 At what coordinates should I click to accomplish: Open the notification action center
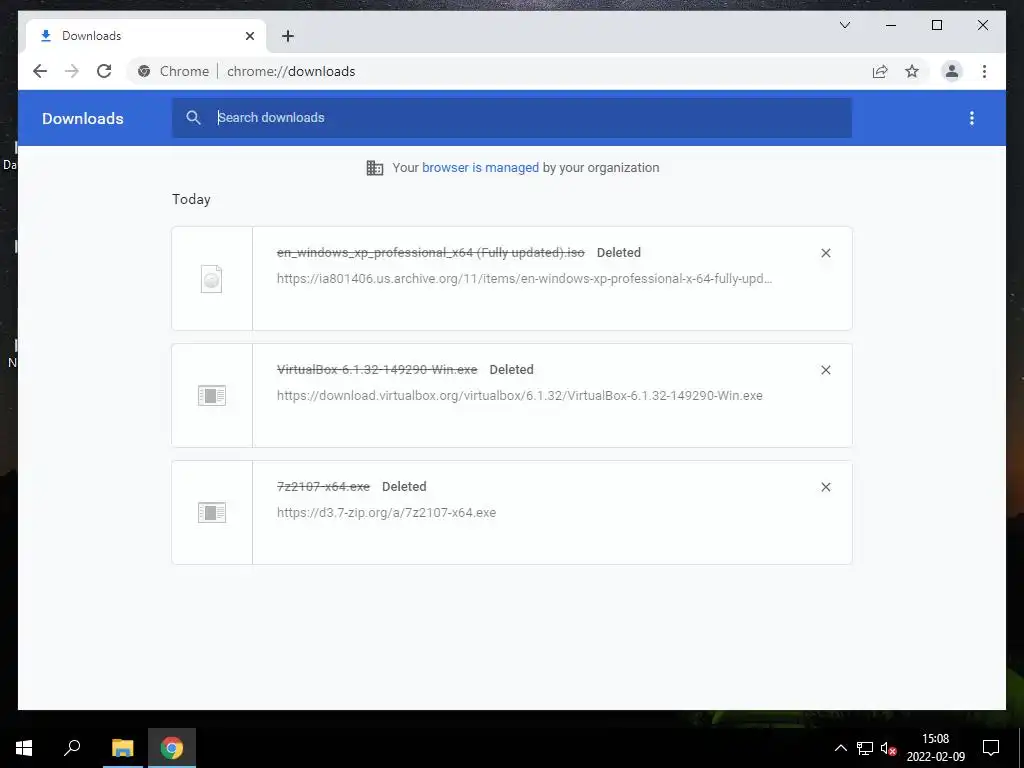[x=991, y=748]
